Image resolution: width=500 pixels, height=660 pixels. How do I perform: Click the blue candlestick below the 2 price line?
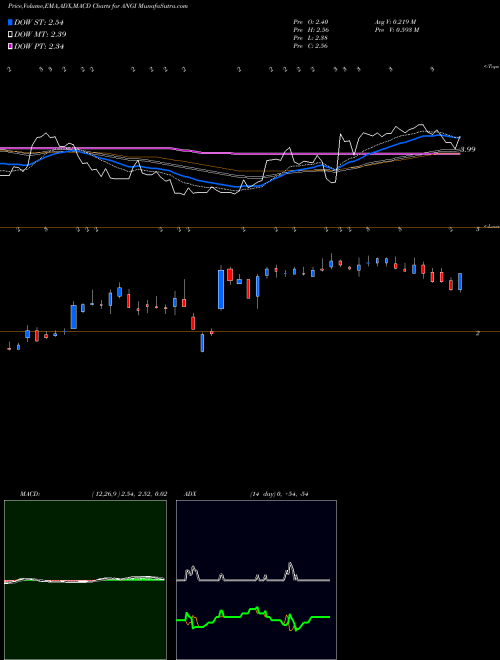[x=202, y=342]
